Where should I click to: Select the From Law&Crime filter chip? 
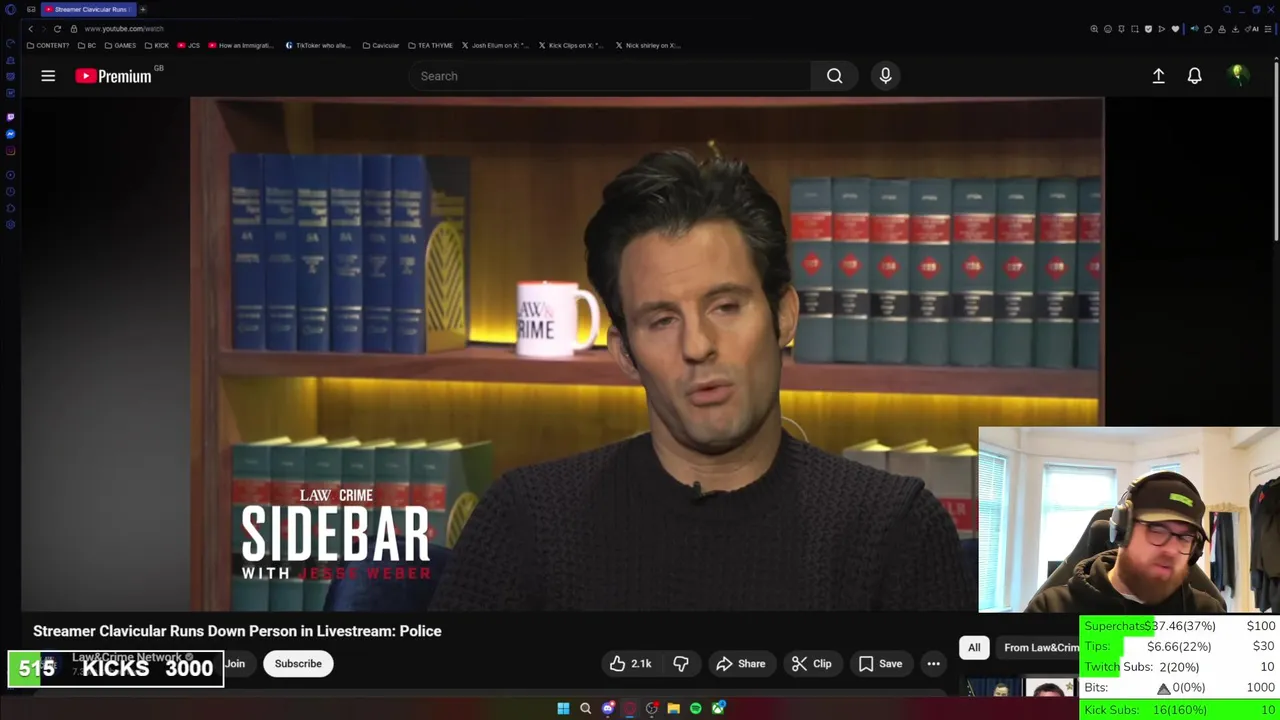point(1040,648)
